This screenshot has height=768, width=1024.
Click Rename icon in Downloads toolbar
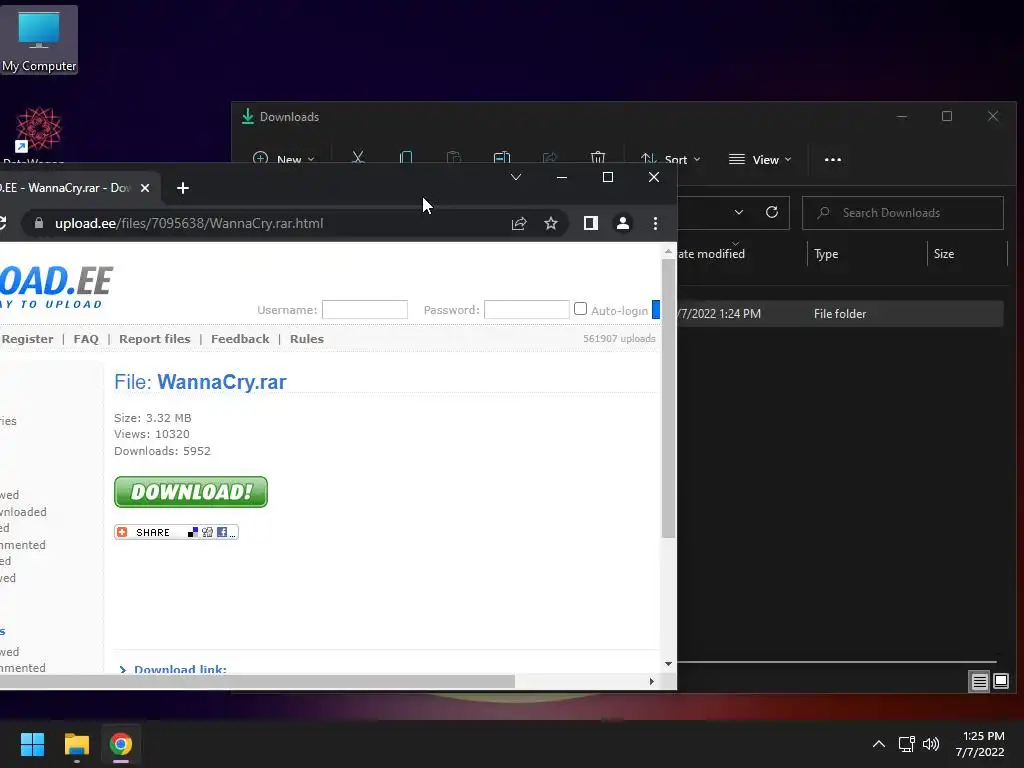[502, 157]
